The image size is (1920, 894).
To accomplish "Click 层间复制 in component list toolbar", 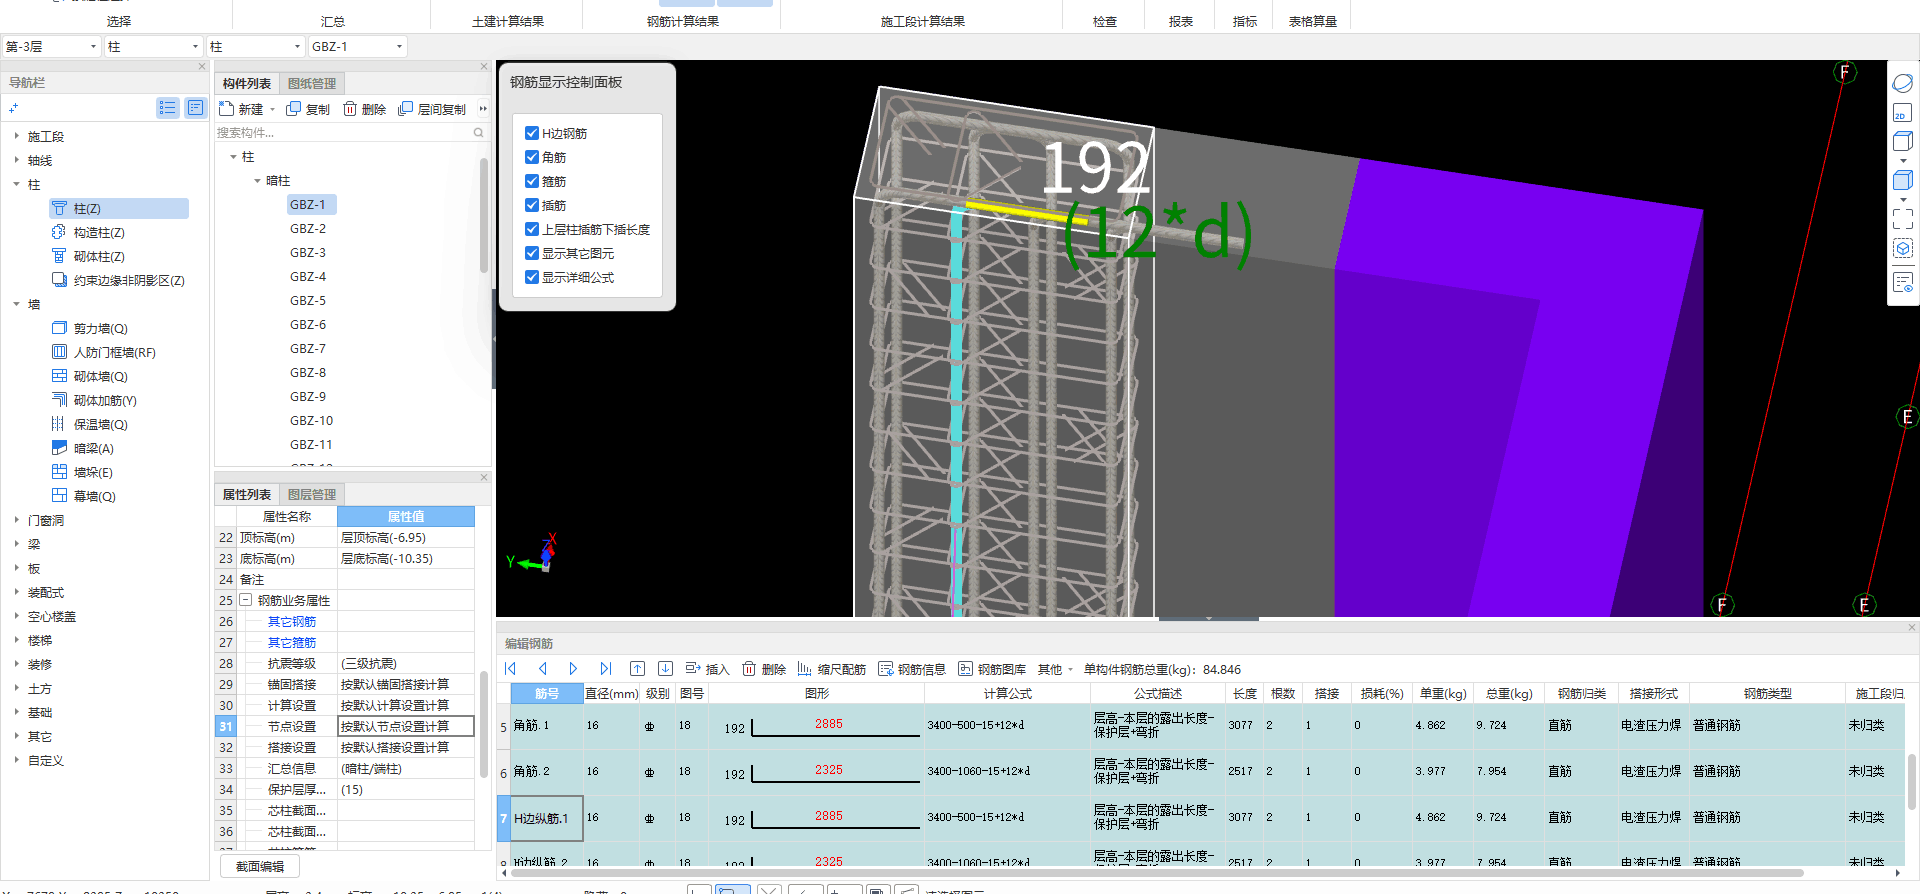I will tap(432, 109).
